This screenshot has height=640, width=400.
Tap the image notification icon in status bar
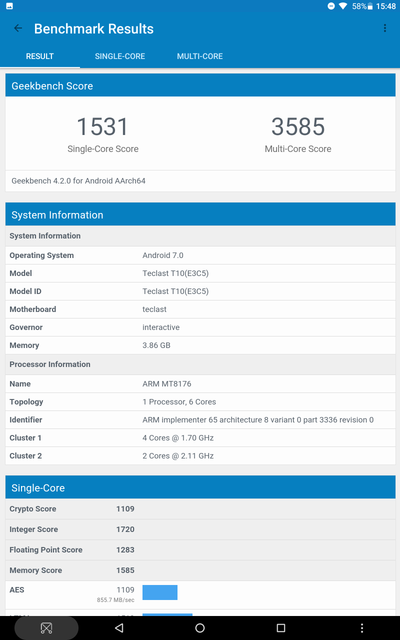[x=9, y=6]
